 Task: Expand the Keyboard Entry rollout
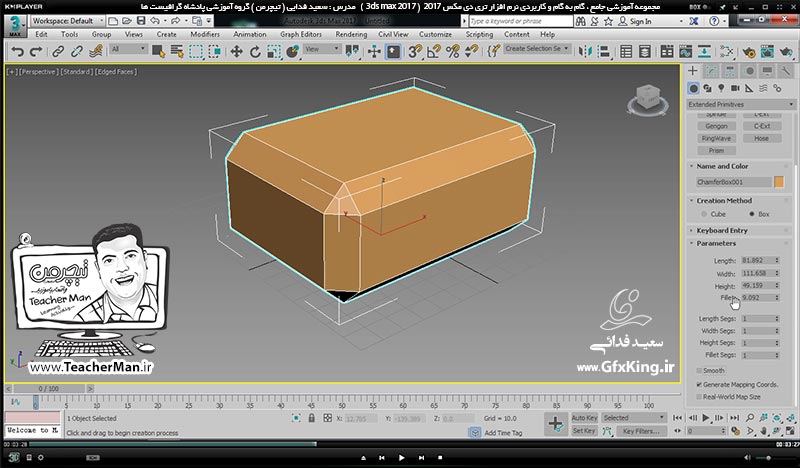click(722, 231)
